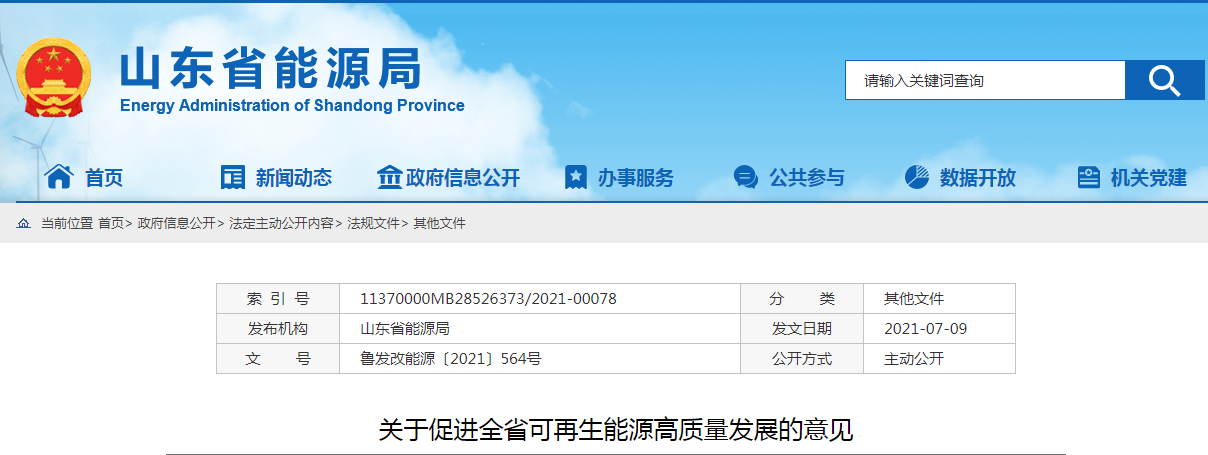
Task: Open 法定主动公开内容 breadcrumb link
Action: (x=281, y=223)
